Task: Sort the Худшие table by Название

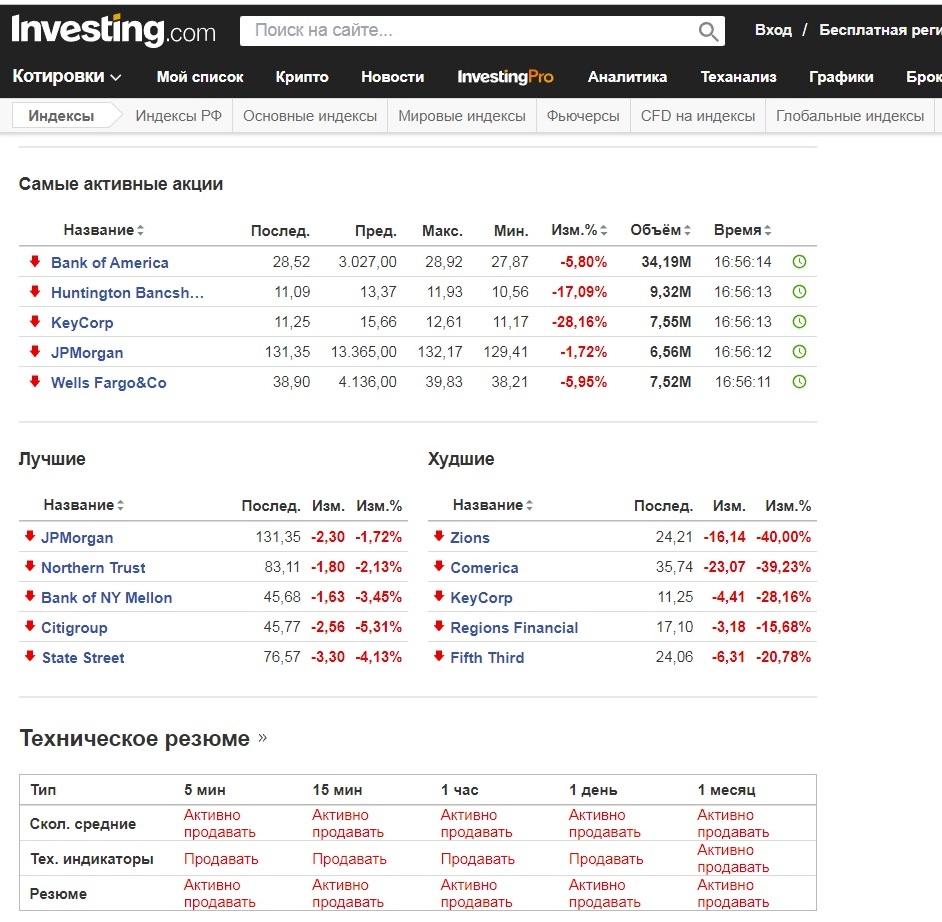Action: [493, 505]
